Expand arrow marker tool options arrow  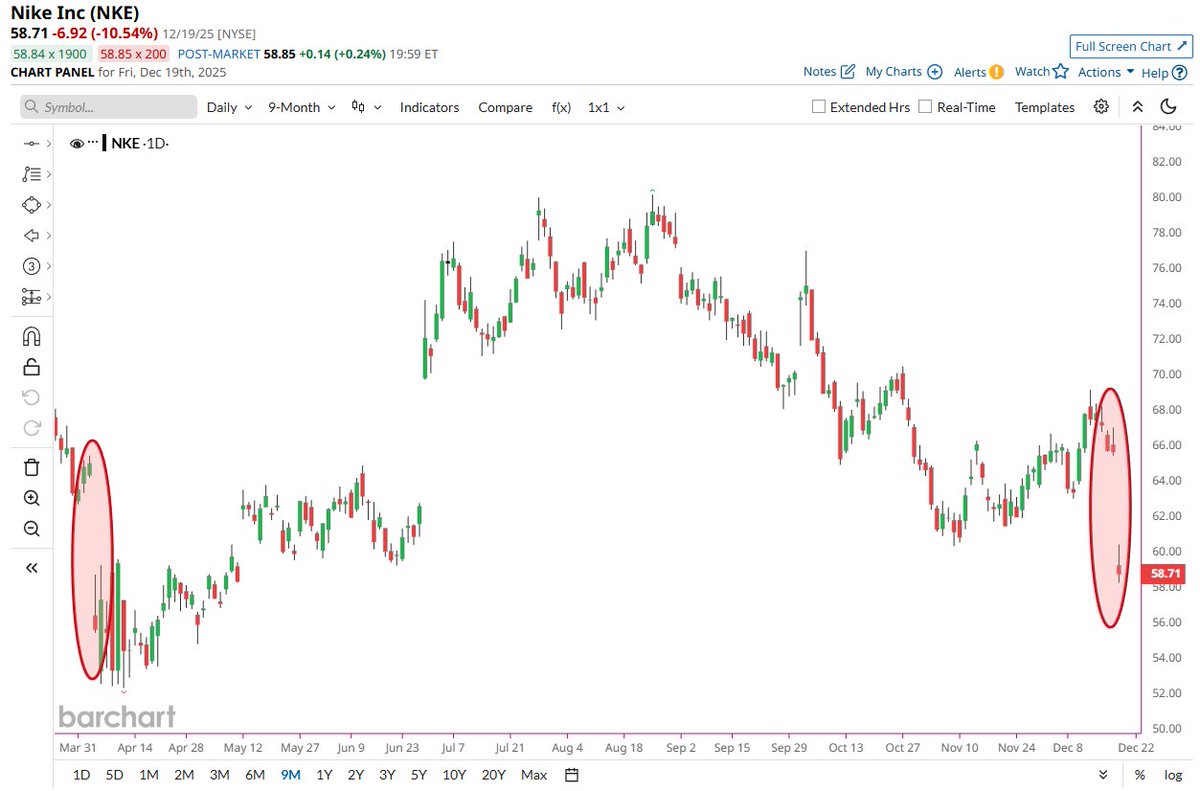coord(48,236)
